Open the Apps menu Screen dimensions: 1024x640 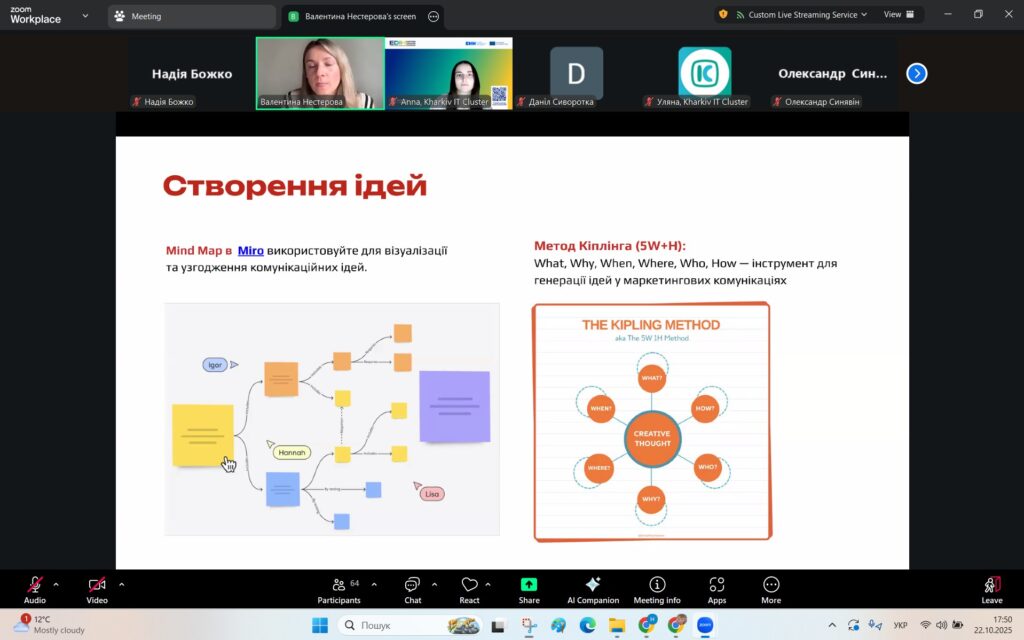716,586
